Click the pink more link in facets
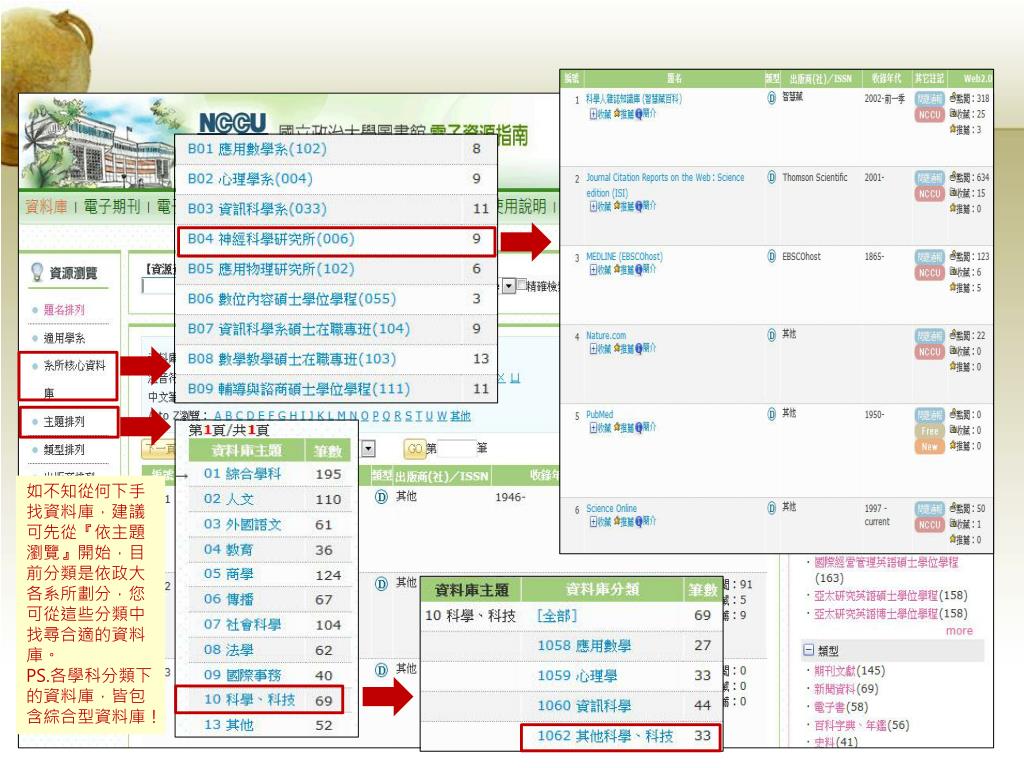Image resolution: width=1024 pixels, height=768 pixels. click(959, 631)
